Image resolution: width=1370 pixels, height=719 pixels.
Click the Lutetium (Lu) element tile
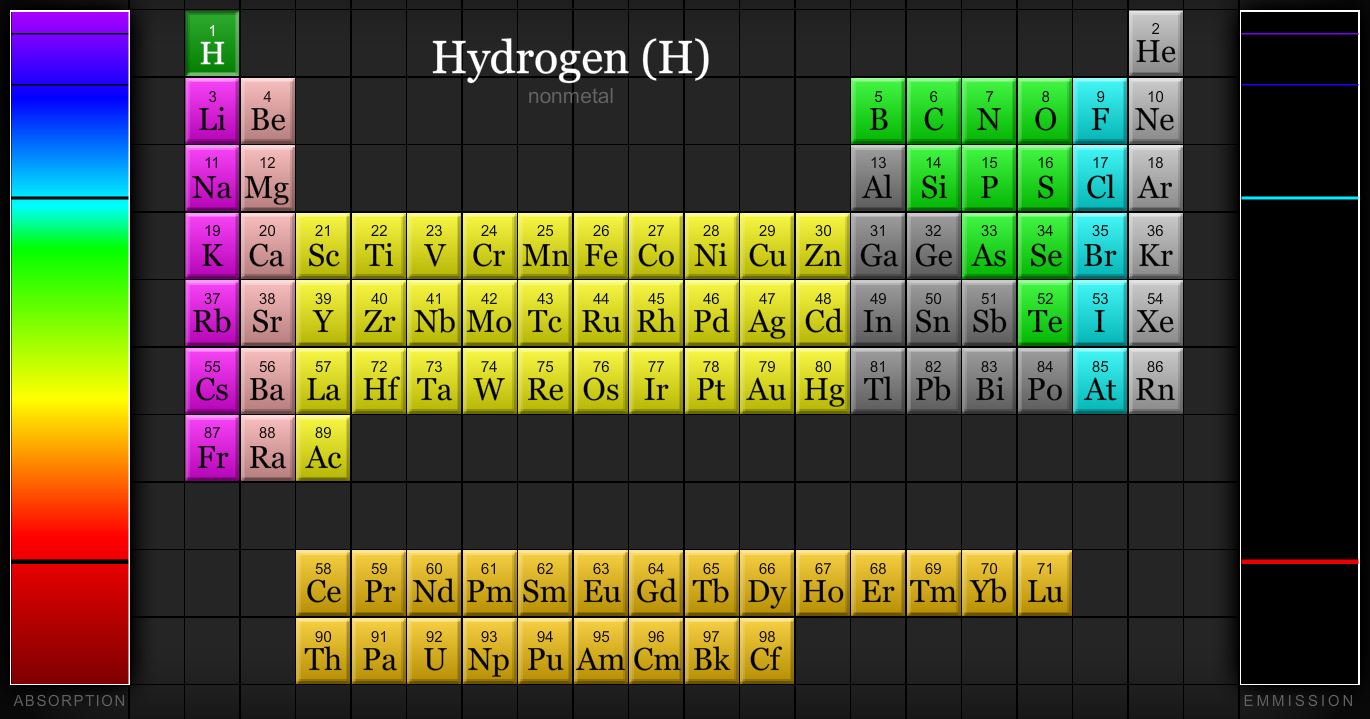[x=1045, y=583]
